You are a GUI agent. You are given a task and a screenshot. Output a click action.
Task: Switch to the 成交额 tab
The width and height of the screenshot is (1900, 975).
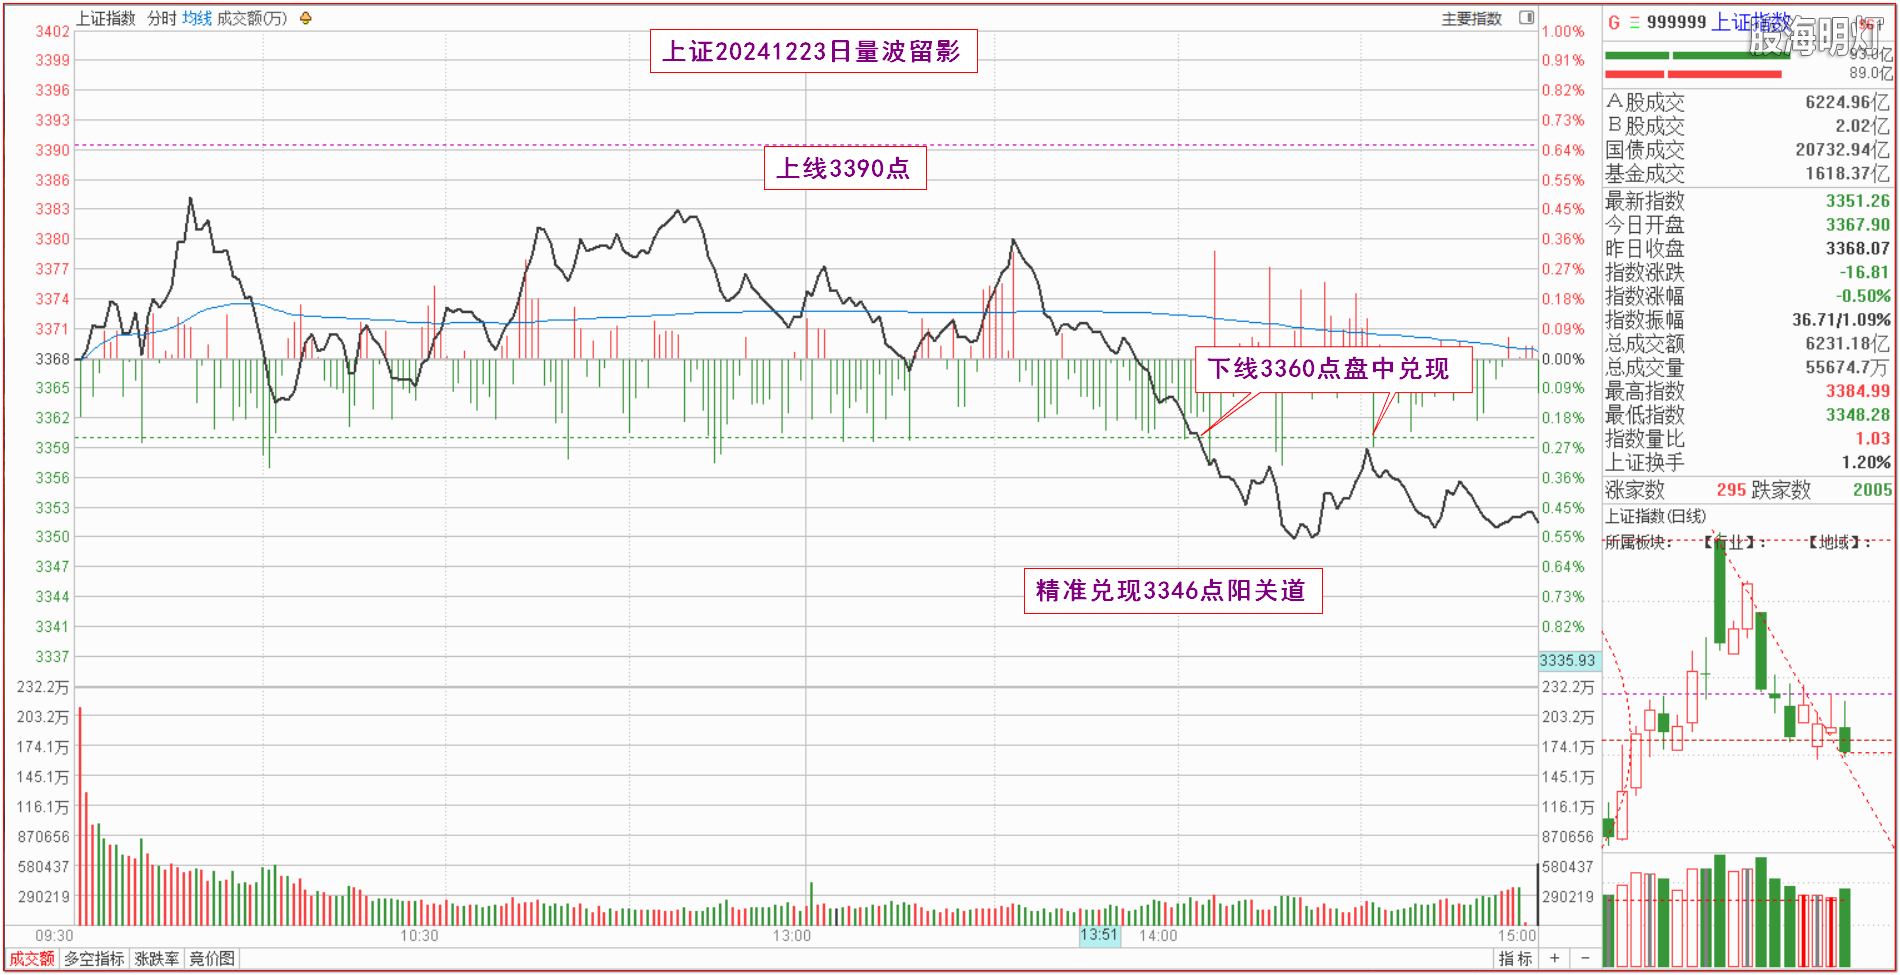click(x=32, y=958)
